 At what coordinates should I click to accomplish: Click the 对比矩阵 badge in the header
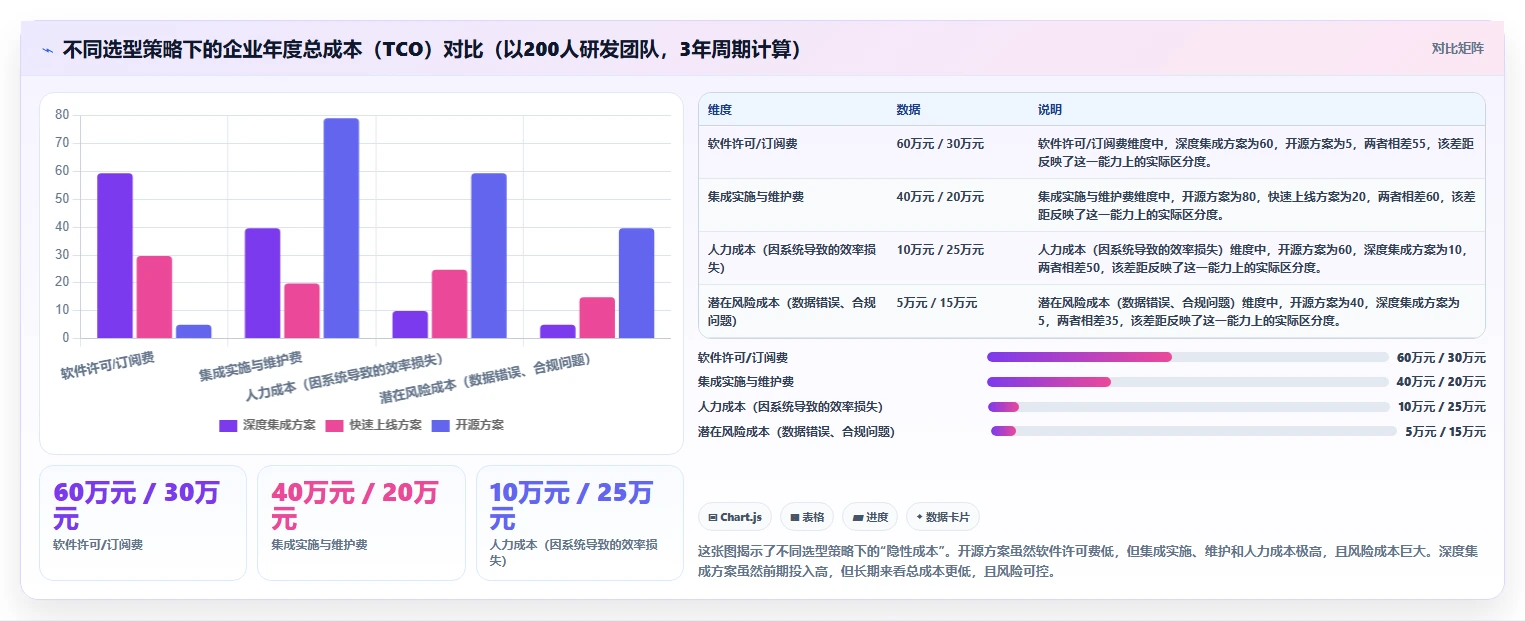(1457, 48)
